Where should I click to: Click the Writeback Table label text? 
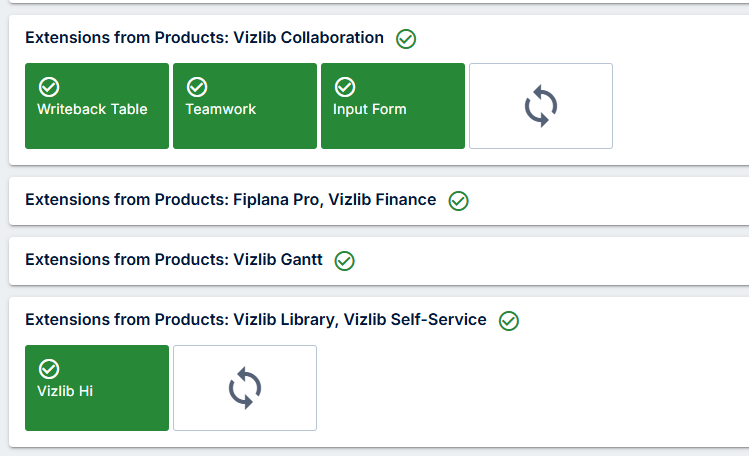click(x=92, y=109)
